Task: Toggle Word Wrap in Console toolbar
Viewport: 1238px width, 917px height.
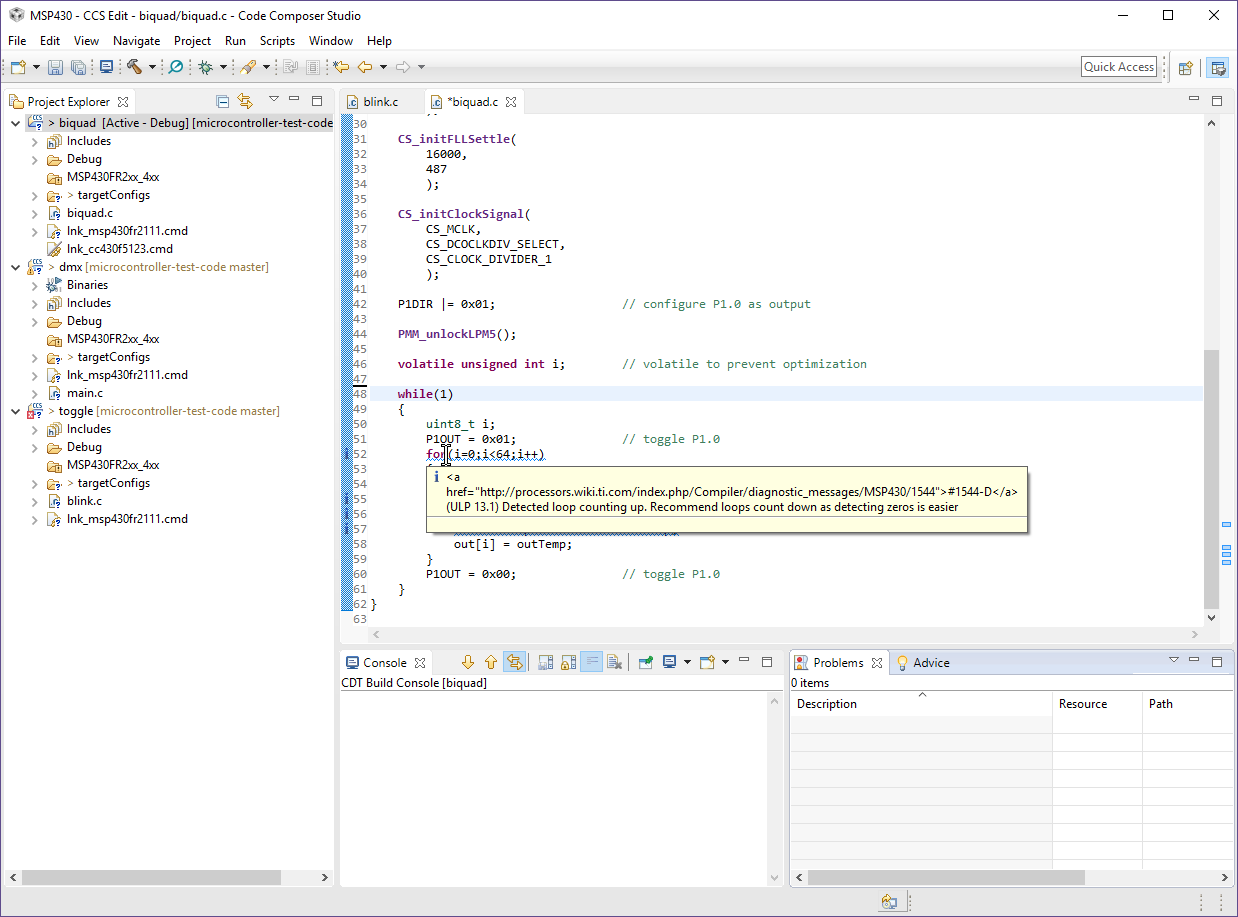Action: pos(591,662)
